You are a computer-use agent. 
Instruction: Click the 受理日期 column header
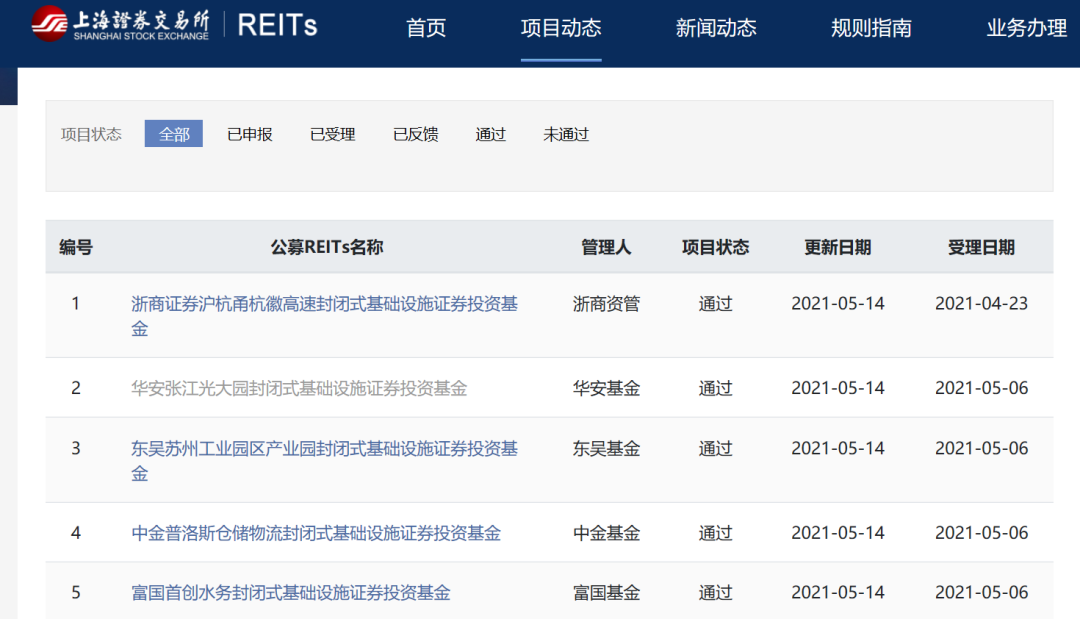pos(981,247)
